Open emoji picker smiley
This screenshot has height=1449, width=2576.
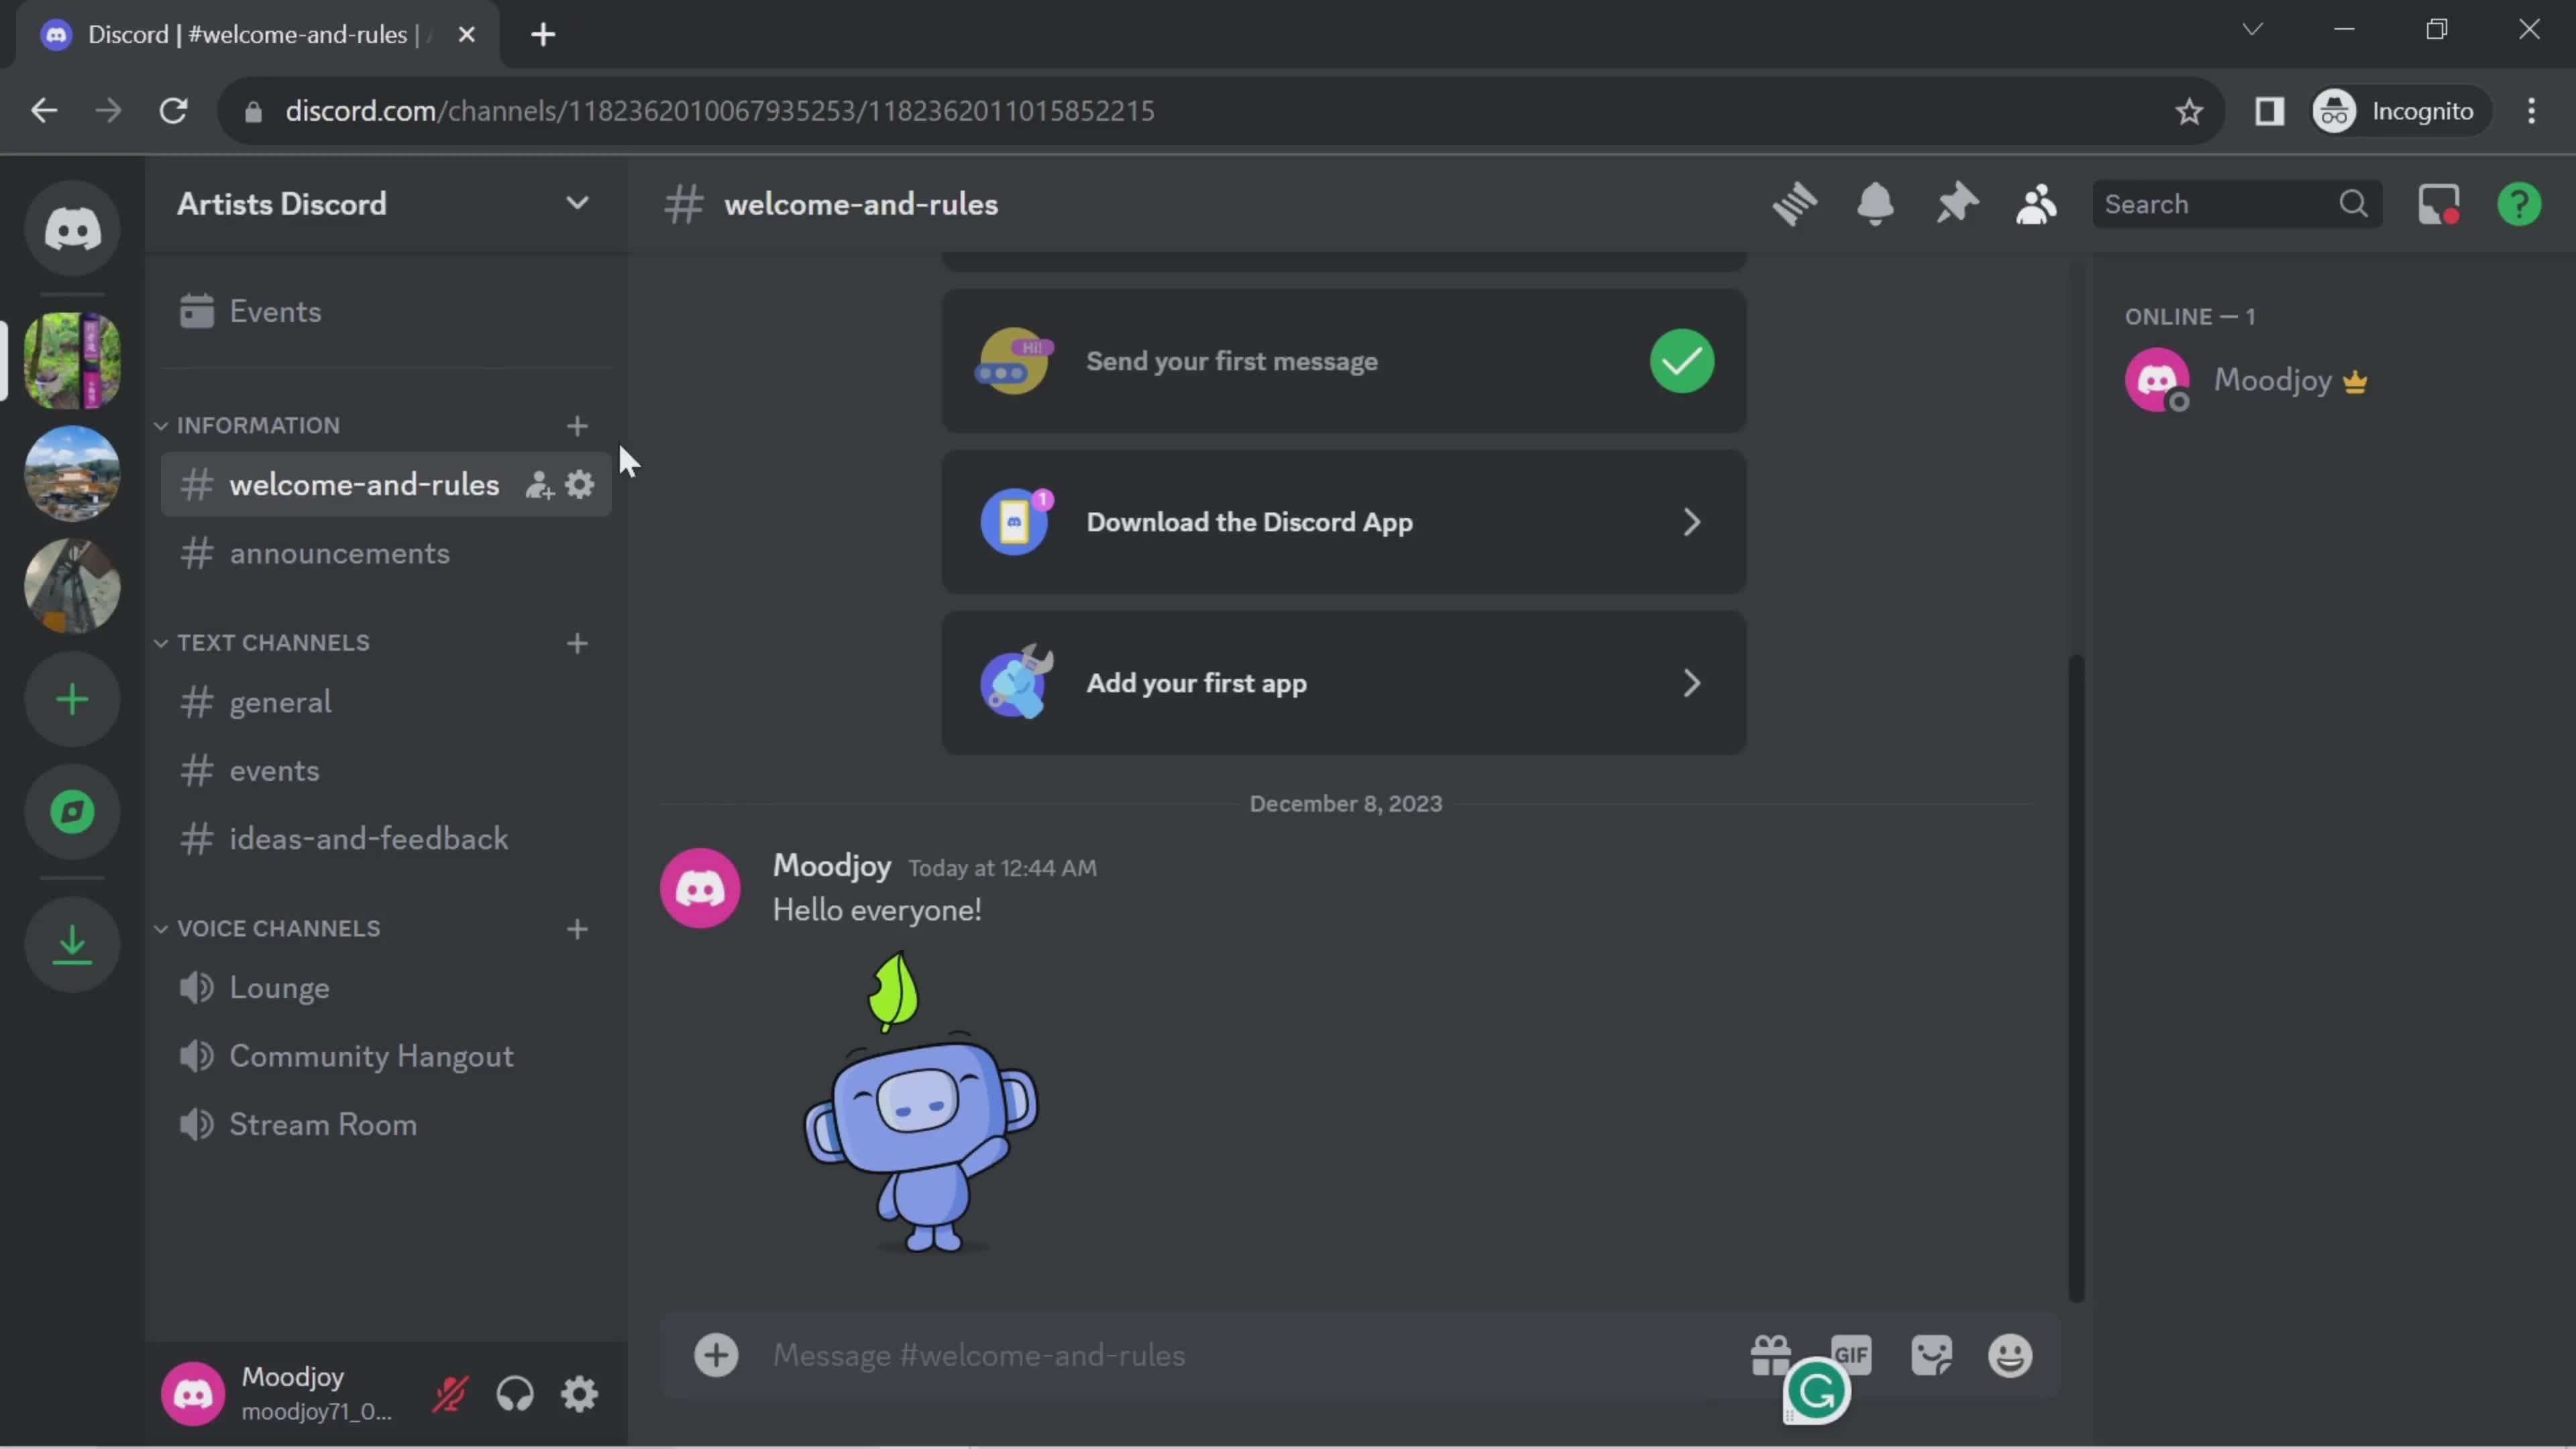coord(2010,1355)
